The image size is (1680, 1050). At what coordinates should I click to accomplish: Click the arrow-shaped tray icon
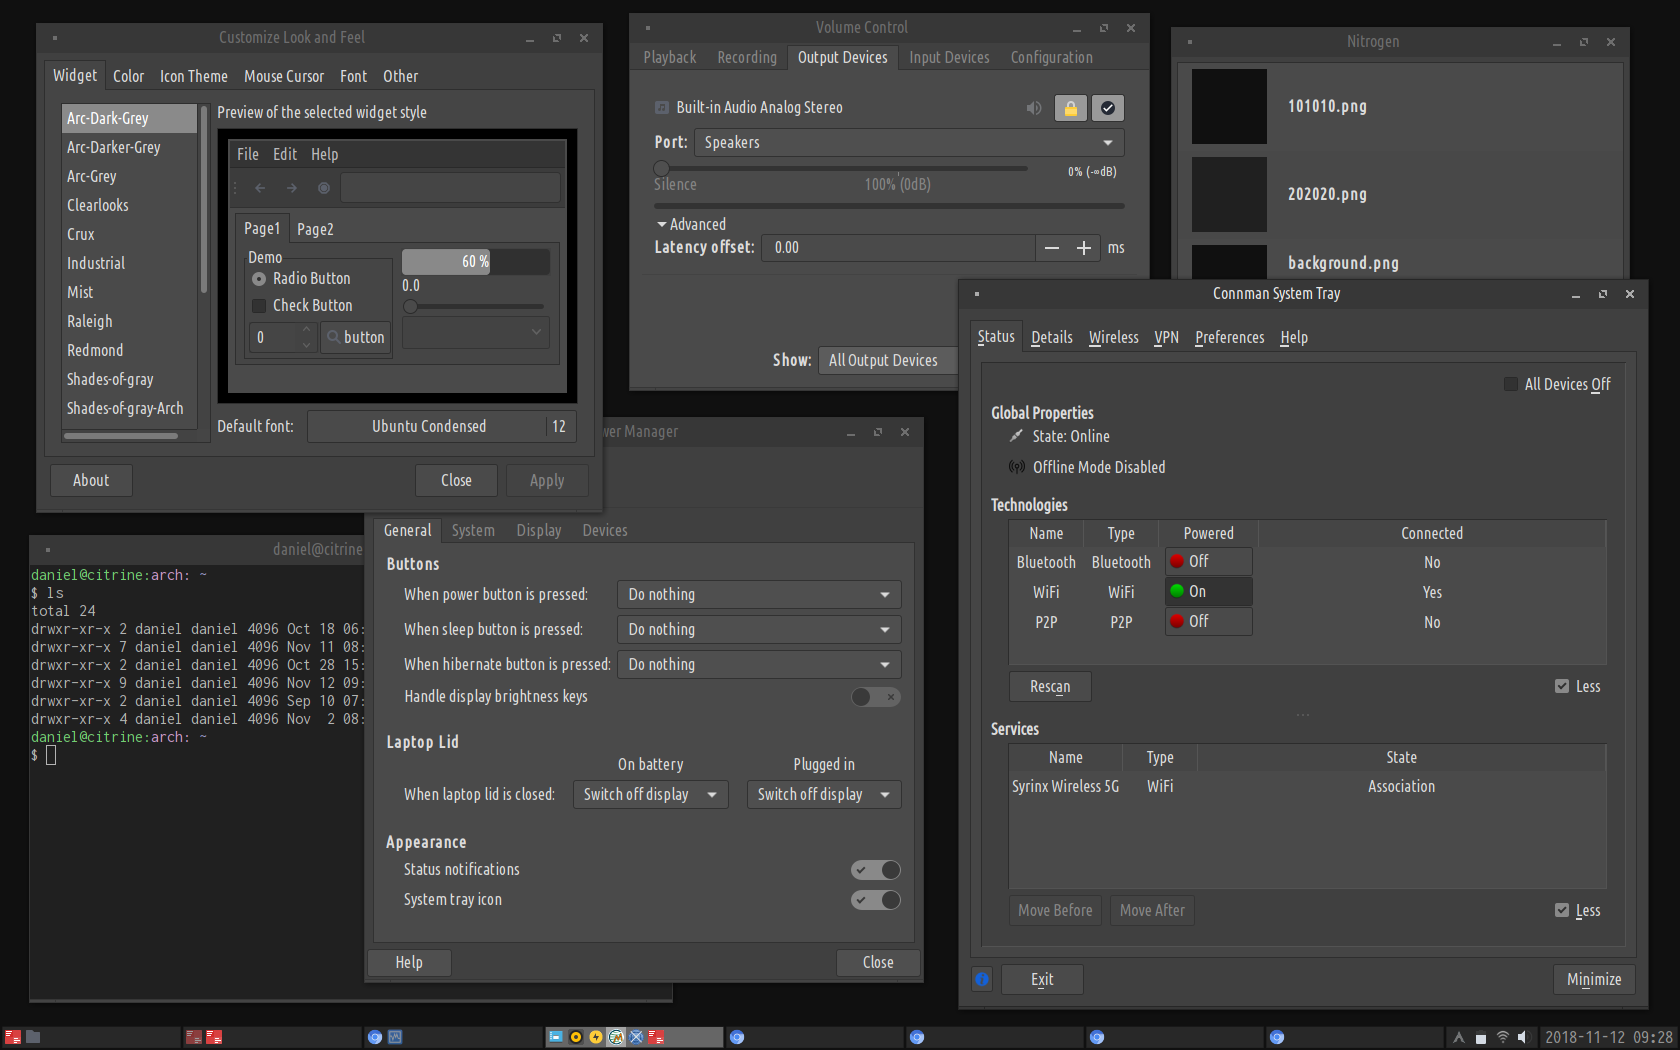coord(1459,1038)
